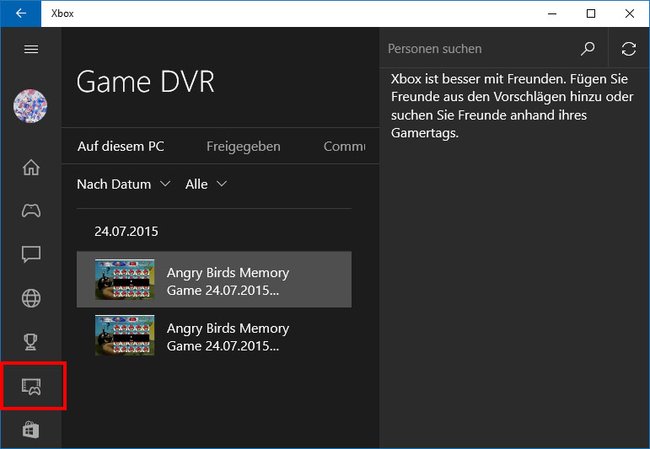Image resolution: width=650 pixels, height=449 pixels.
Task: Open the cut-off Community tab
Action: point(344,146)
